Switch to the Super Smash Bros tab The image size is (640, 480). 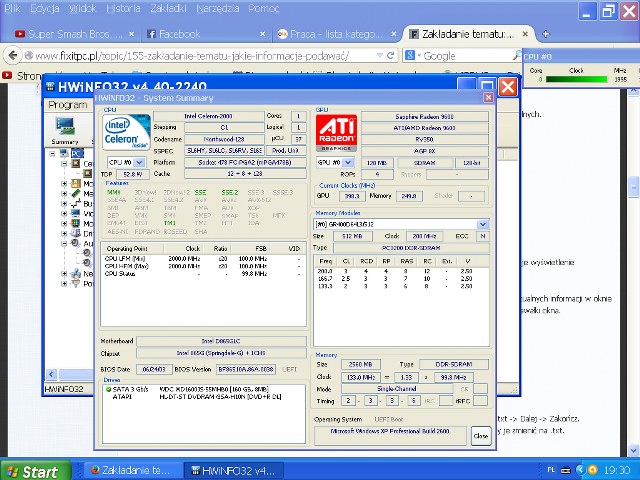[x=75, y=34]
